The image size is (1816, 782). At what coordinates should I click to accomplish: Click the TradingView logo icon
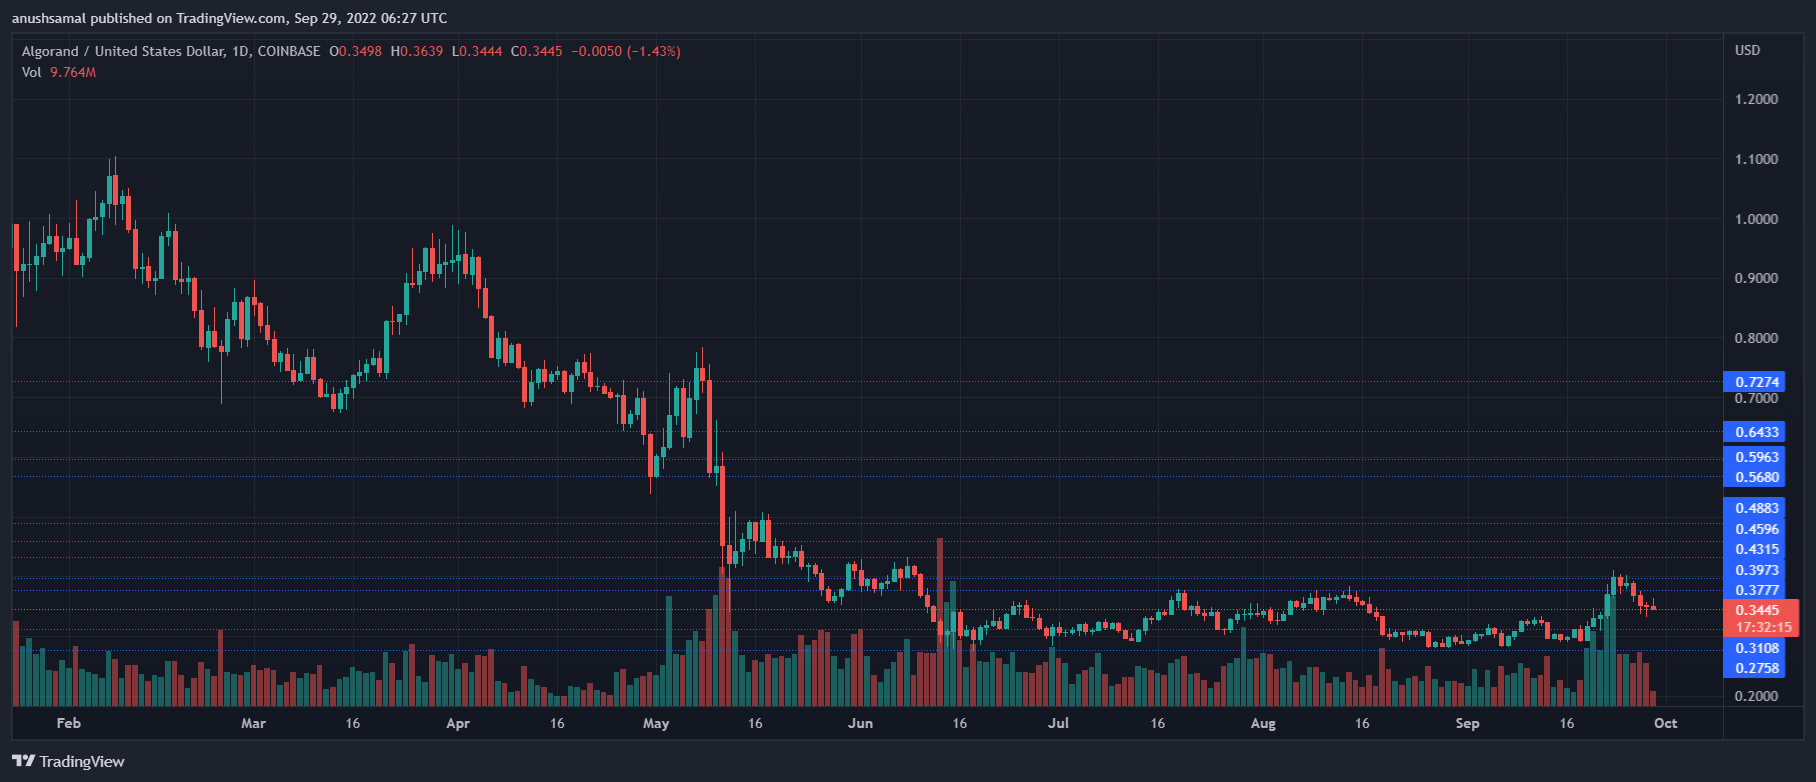pyautogui.click(x=23, y=761)
